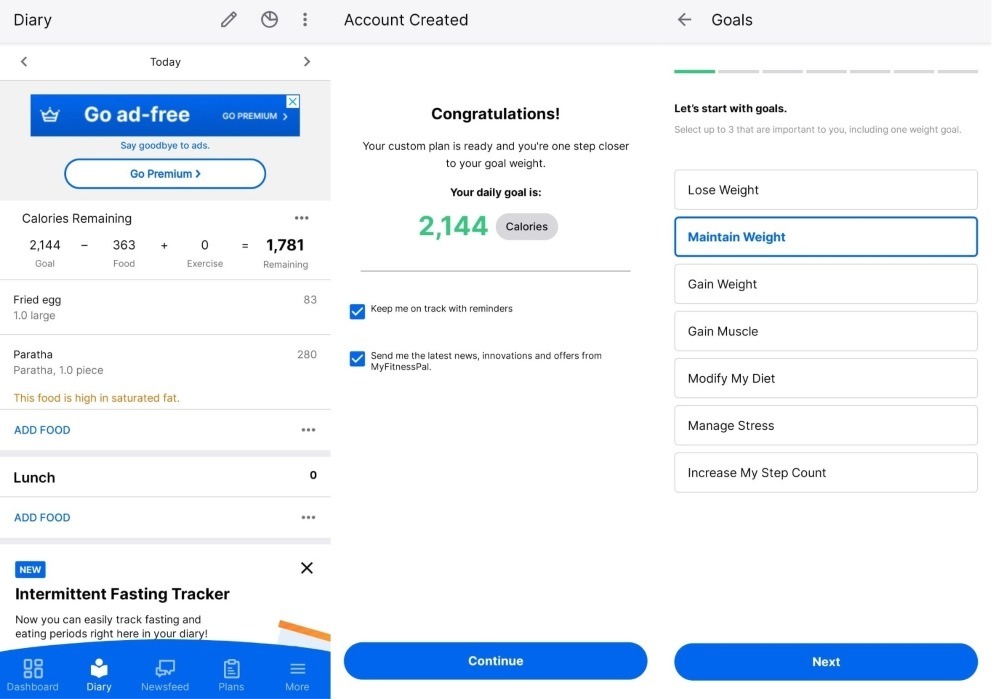Open the Plans icon
The height and width of the screenshot is (699, 1000).
(x=231, y=670)
